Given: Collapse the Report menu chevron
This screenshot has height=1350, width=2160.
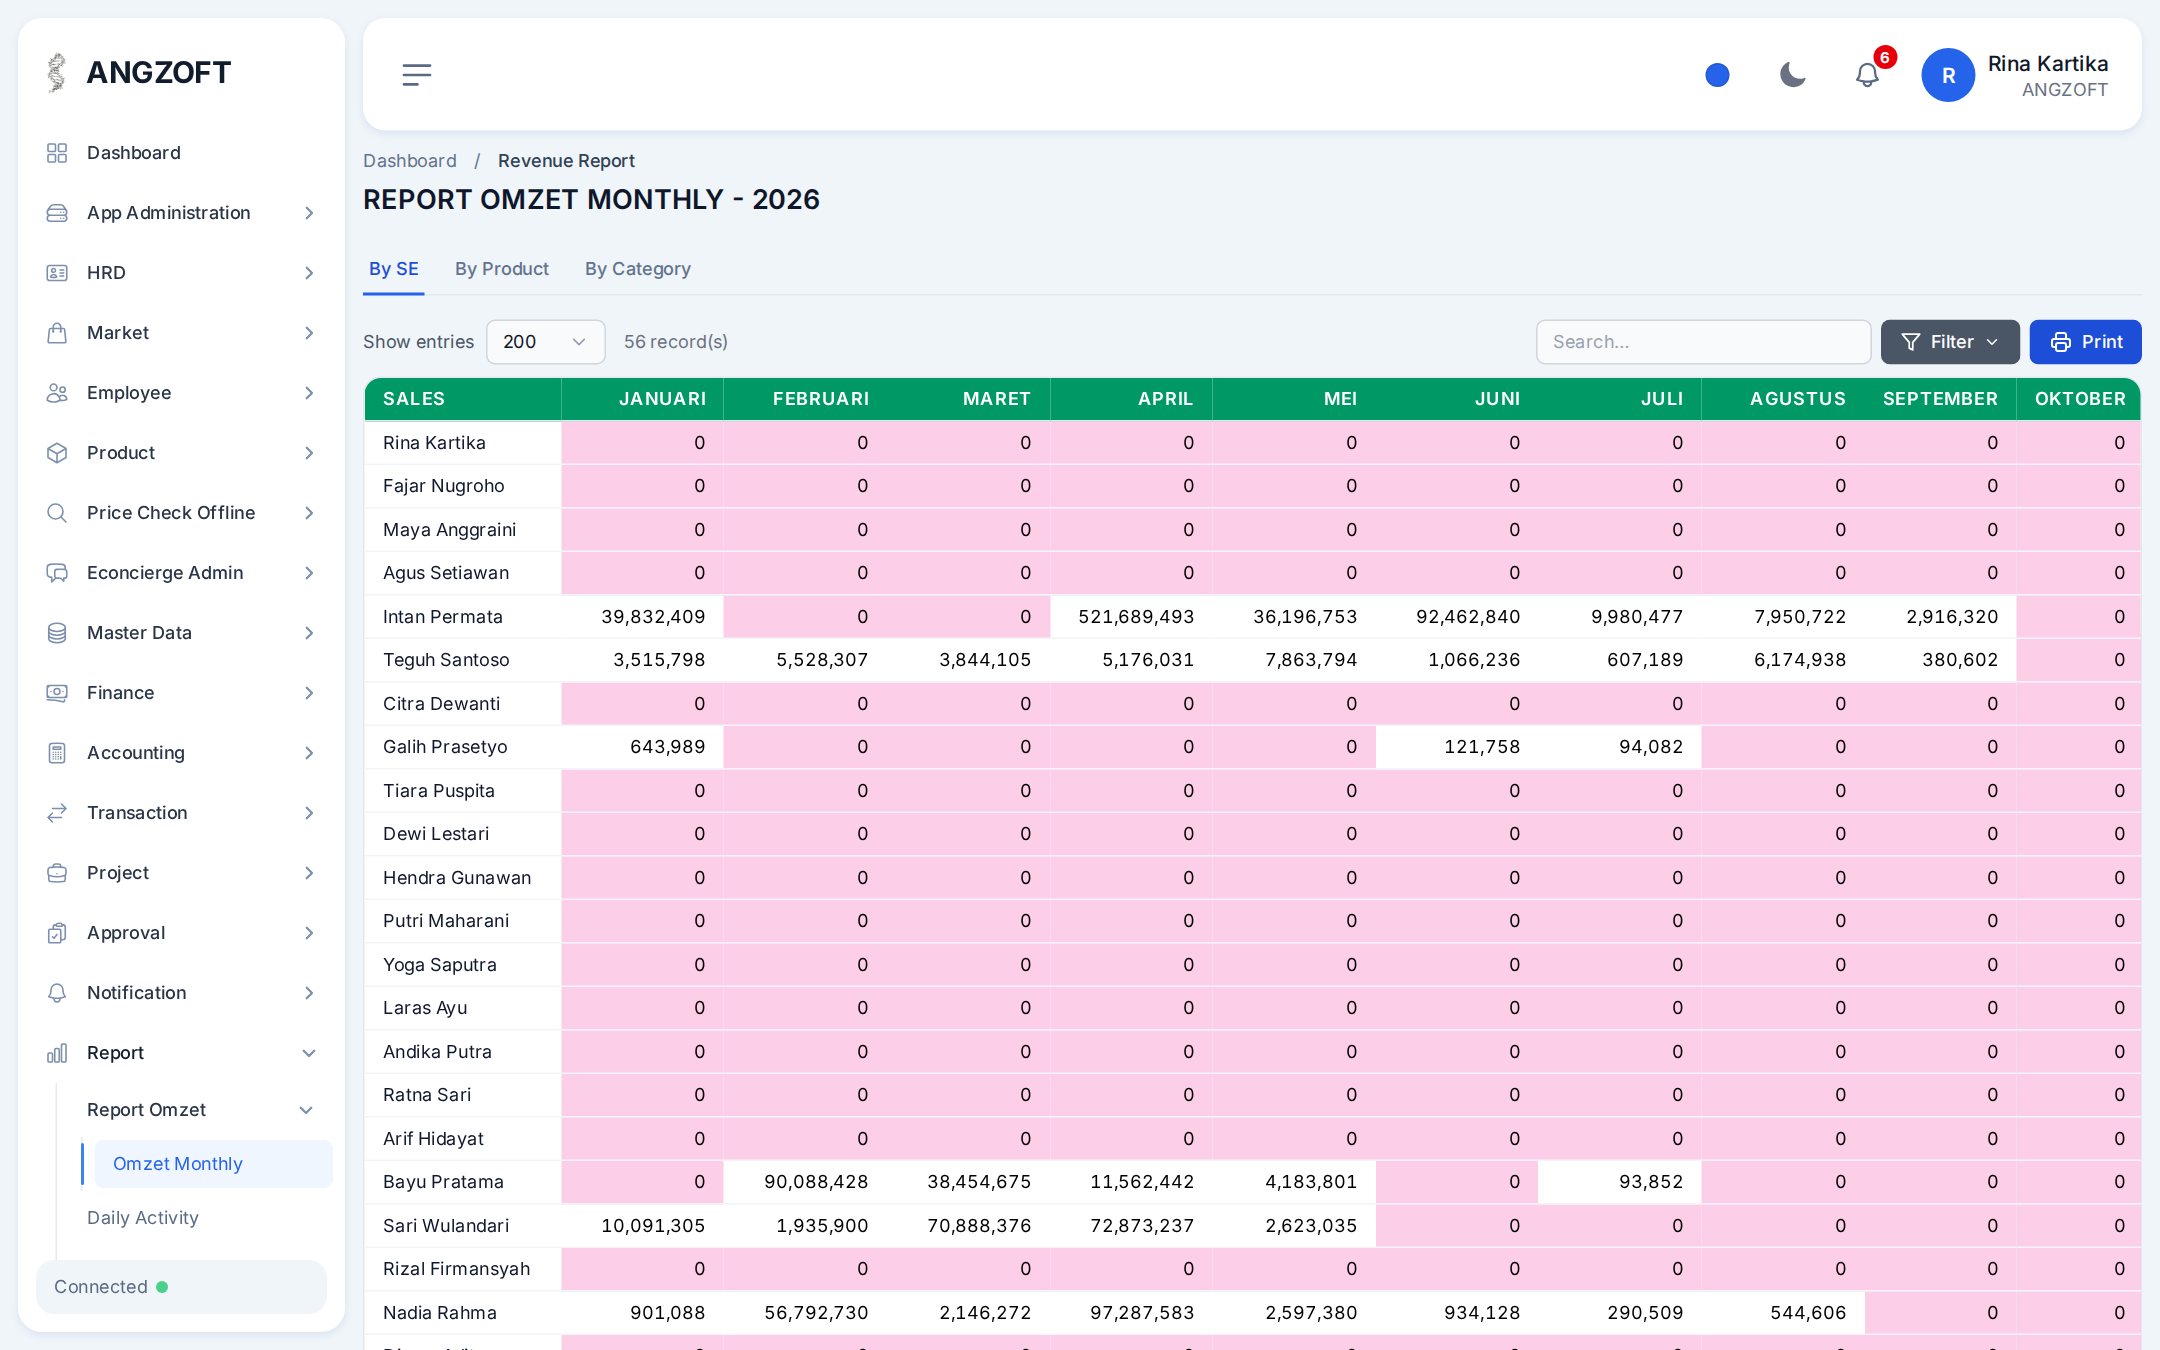Looking at the screenshot, I should point(309,1053).
